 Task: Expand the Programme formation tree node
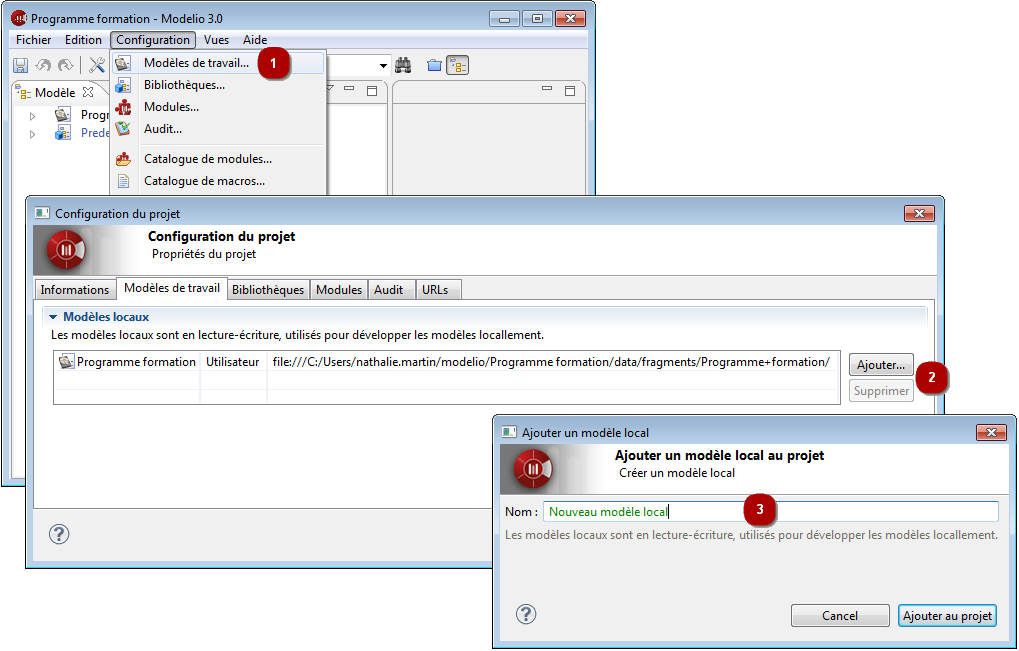tap(32, 116)
